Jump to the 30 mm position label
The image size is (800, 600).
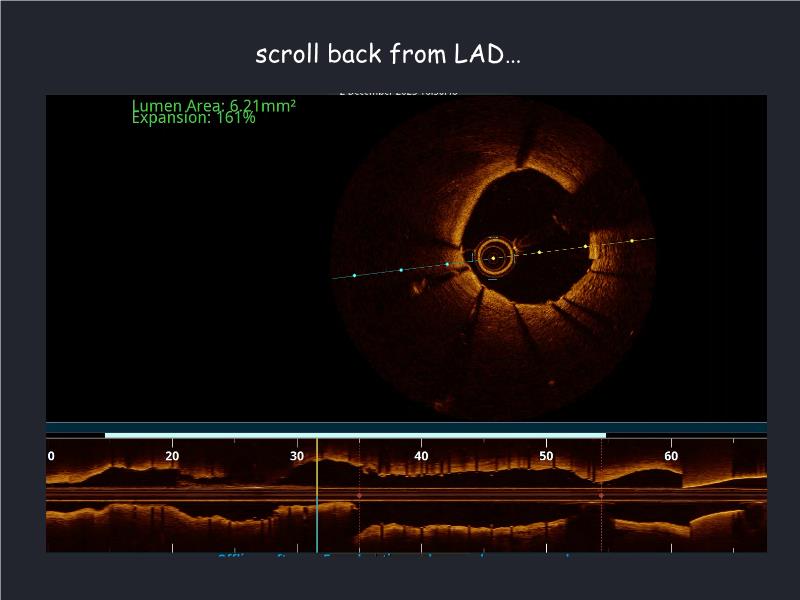[x=297, y=456]
